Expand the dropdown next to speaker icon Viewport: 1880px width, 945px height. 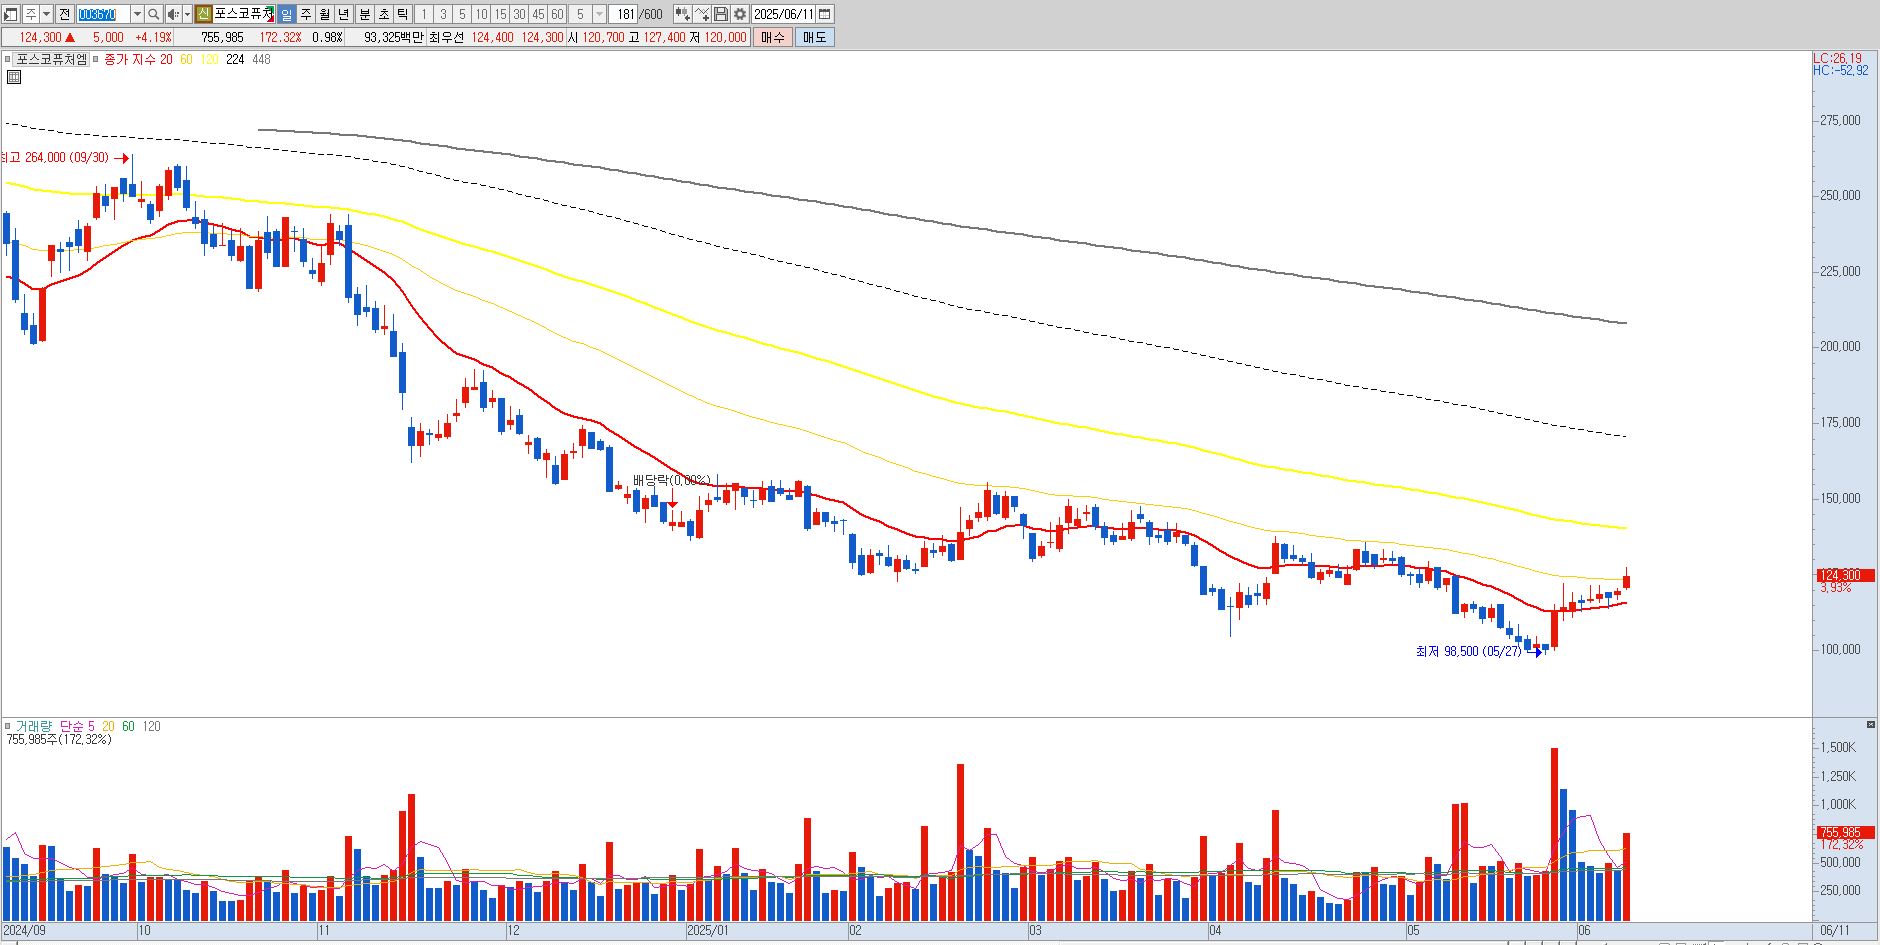187,14
